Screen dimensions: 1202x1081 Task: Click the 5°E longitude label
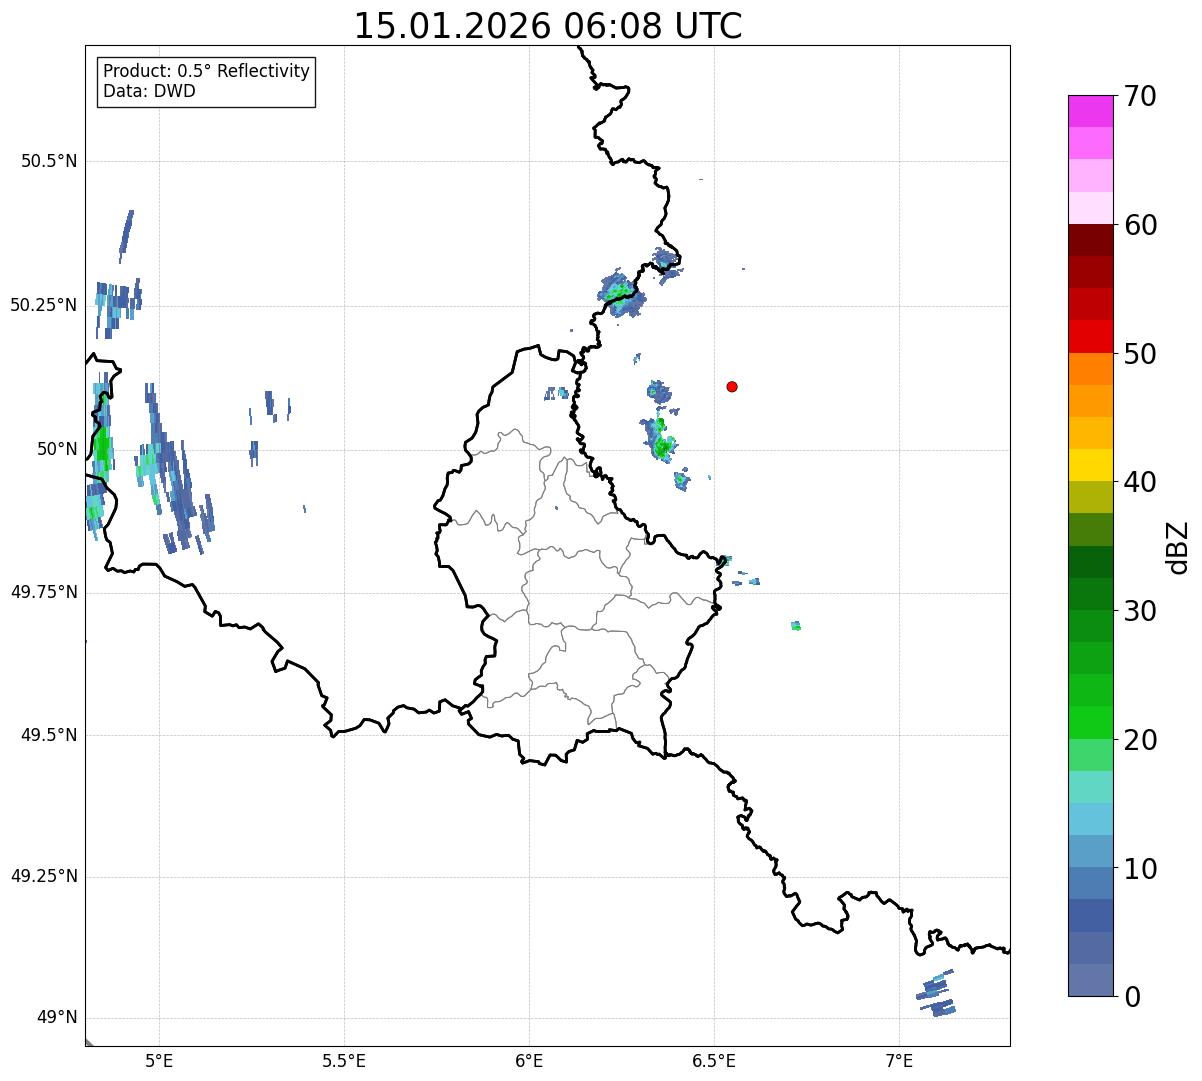pyautogui.click(x=159, y=1060)
